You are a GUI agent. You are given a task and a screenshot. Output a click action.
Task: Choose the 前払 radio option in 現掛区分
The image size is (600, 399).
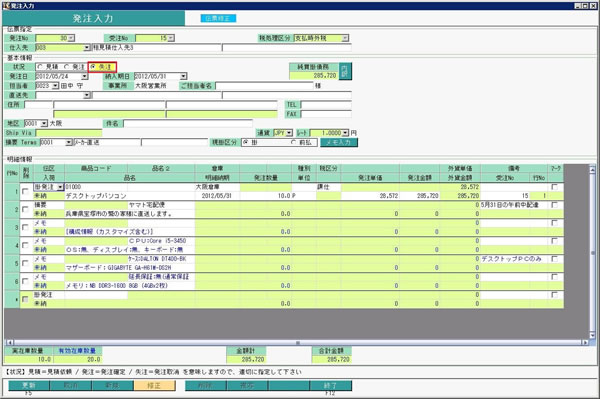[293, 142]
